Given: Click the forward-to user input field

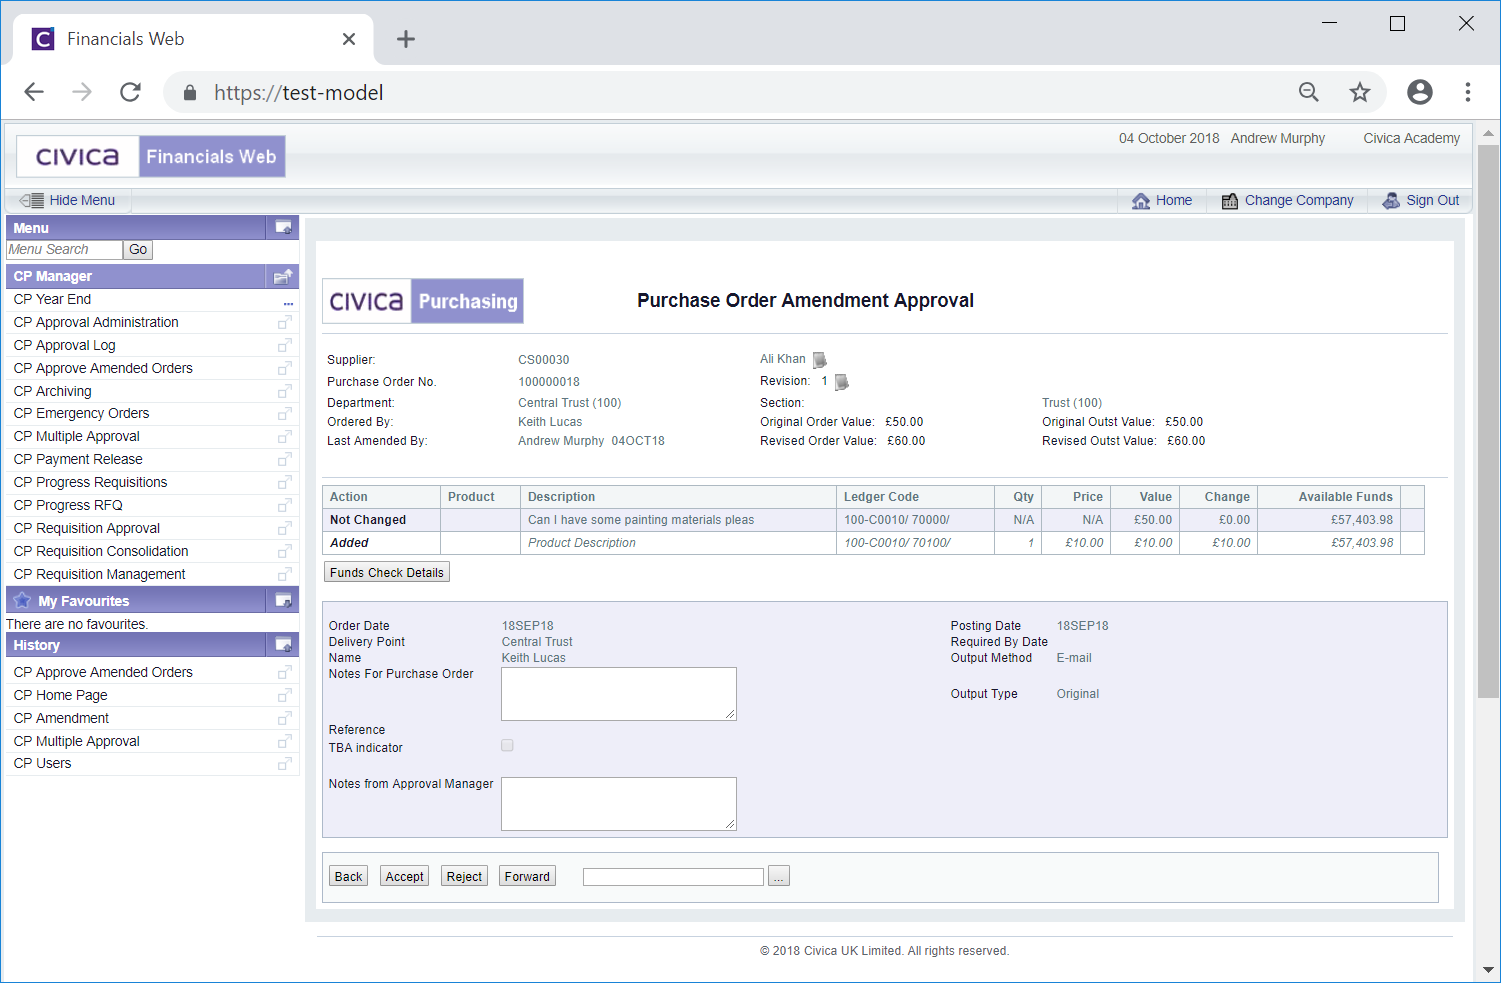Looking at the screenshot, I should pos(673,877).
